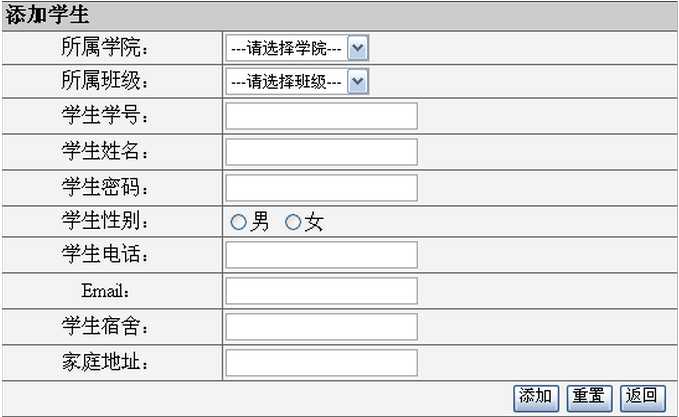Focus the 家庭地址 address field

click(321, 363)
